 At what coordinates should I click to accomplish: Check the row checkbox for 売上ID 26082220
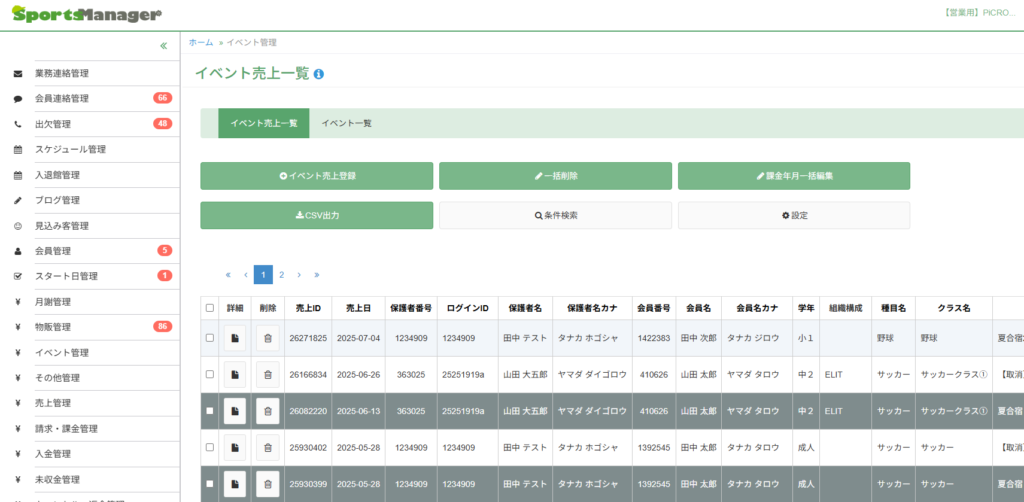point(210,411)
